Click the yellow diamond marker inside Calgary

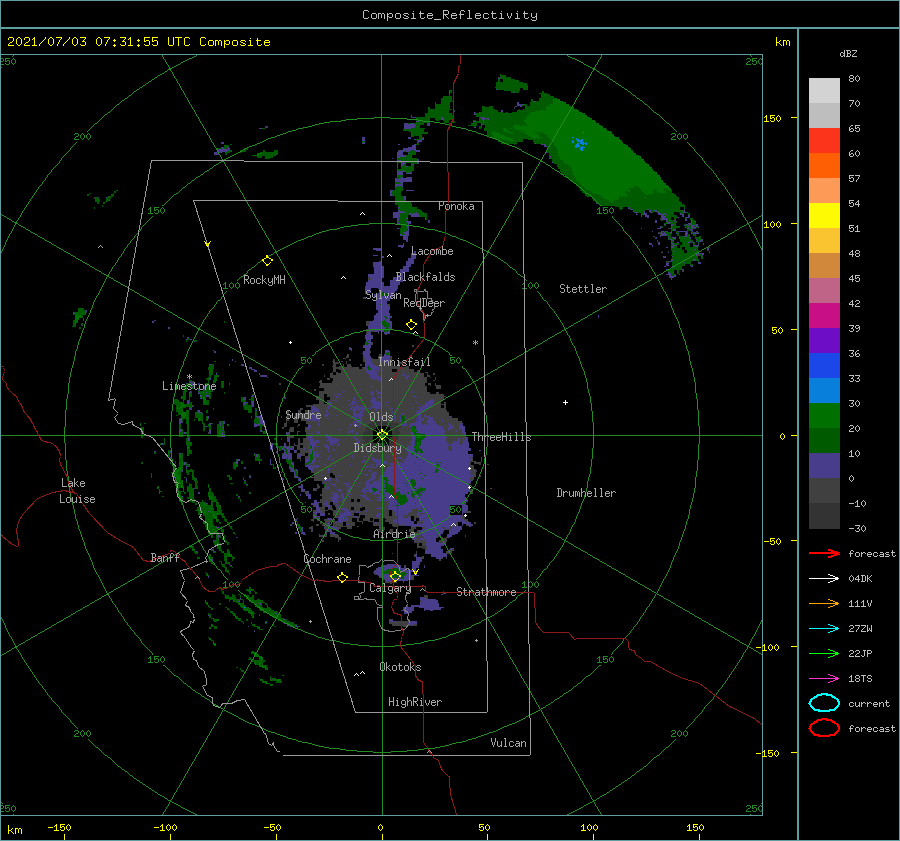pos(395,576)
